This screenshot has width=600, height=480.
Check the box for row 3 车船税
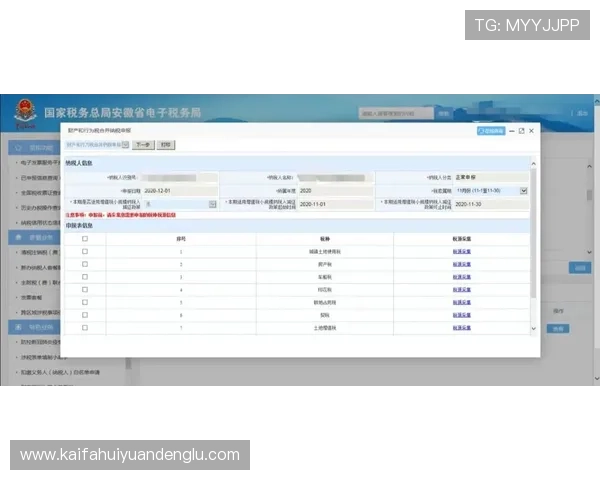coord(85,277)
